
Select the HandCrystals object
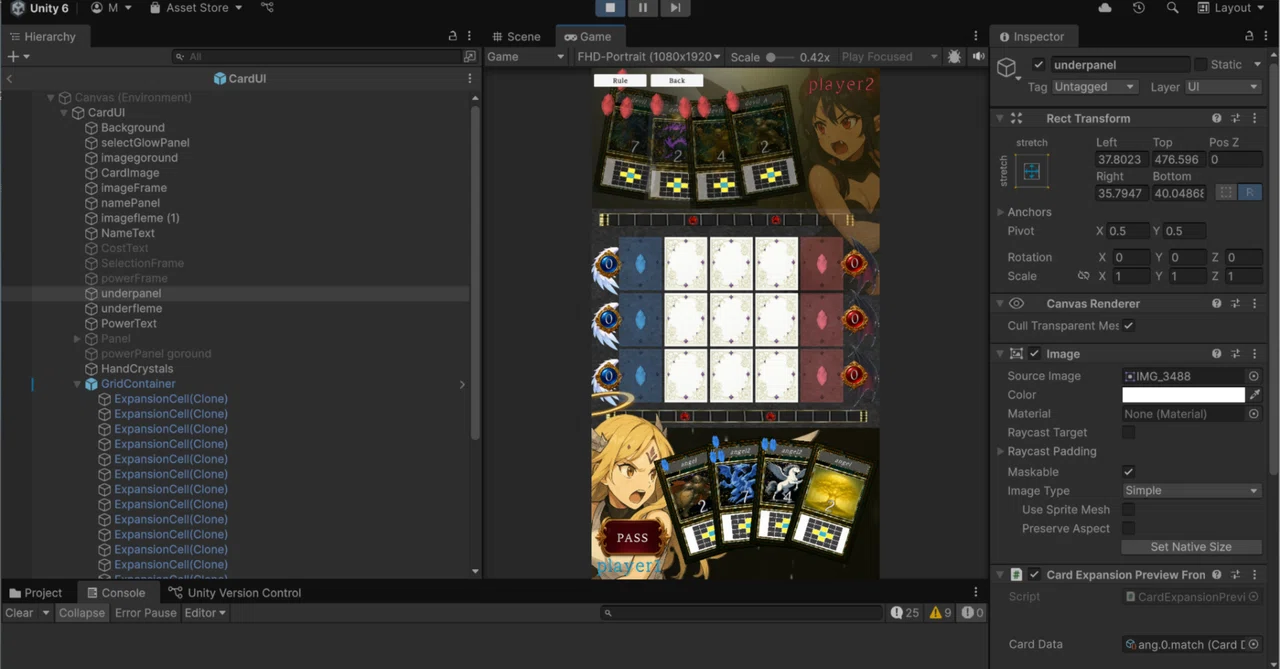point(137,369)
